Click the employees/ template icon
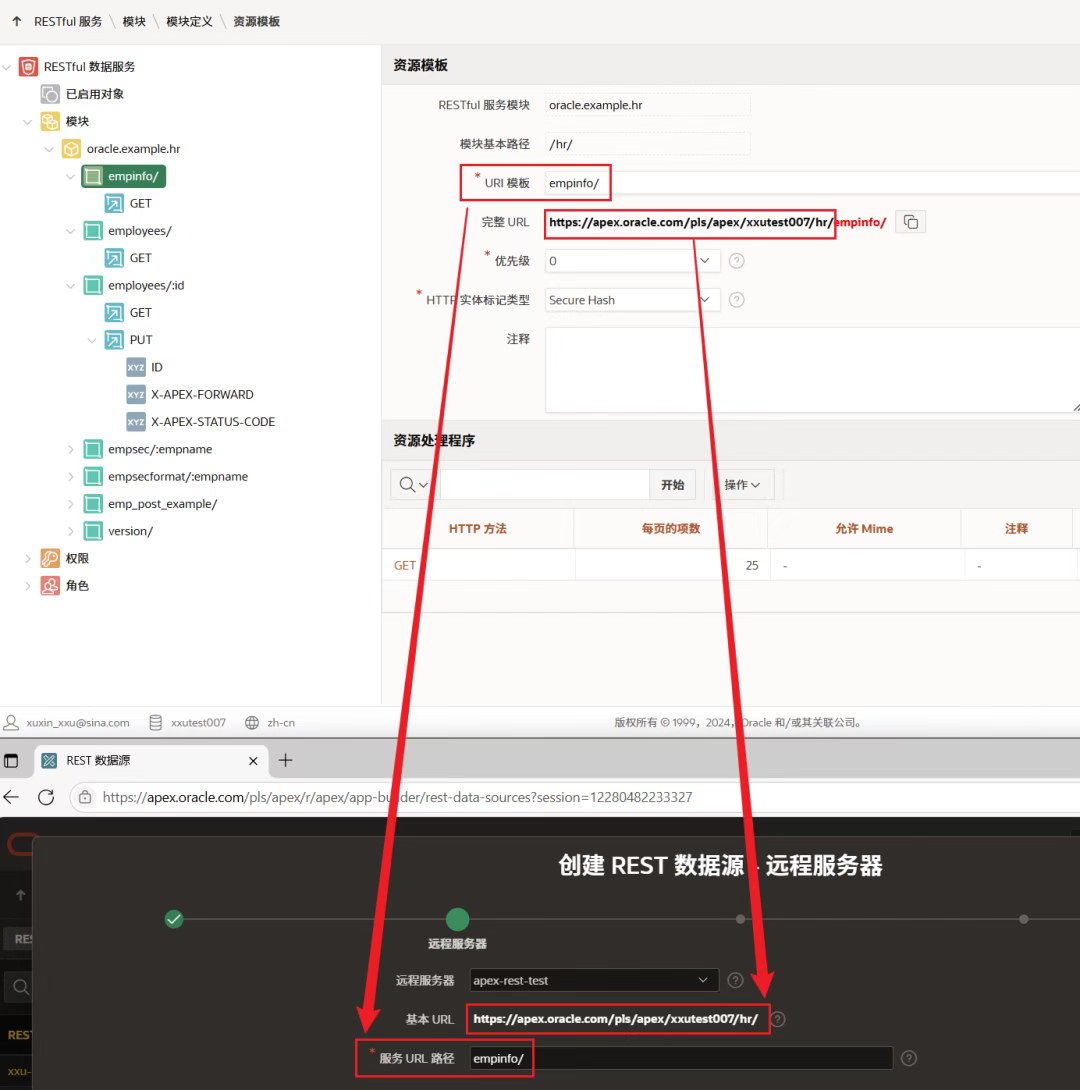 (x=92, y=231)
